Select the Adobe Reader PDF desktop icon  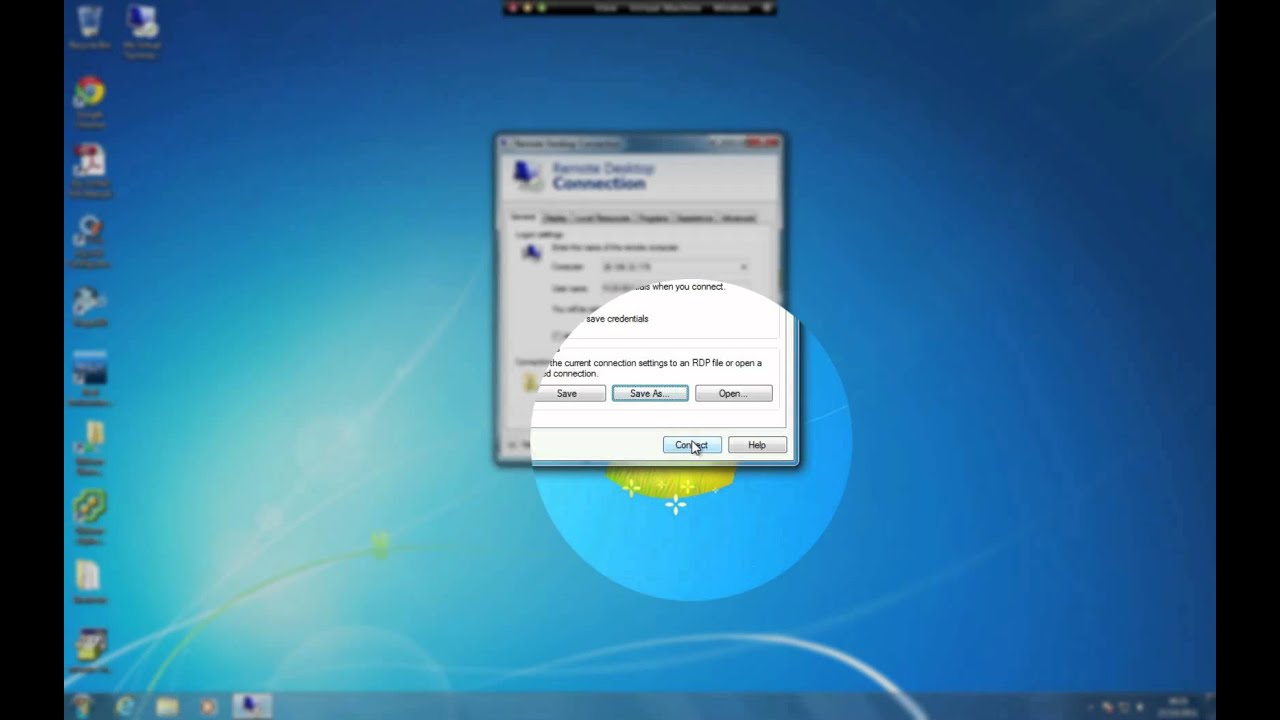(x=91, y=170)
